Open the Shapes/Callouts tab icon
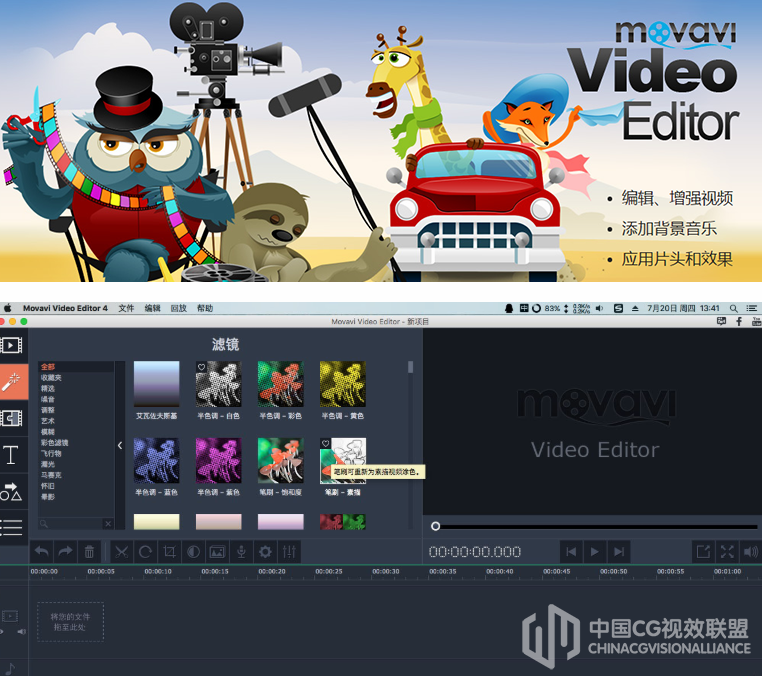This screenshot has height=676, width=762. coord(11,491)
